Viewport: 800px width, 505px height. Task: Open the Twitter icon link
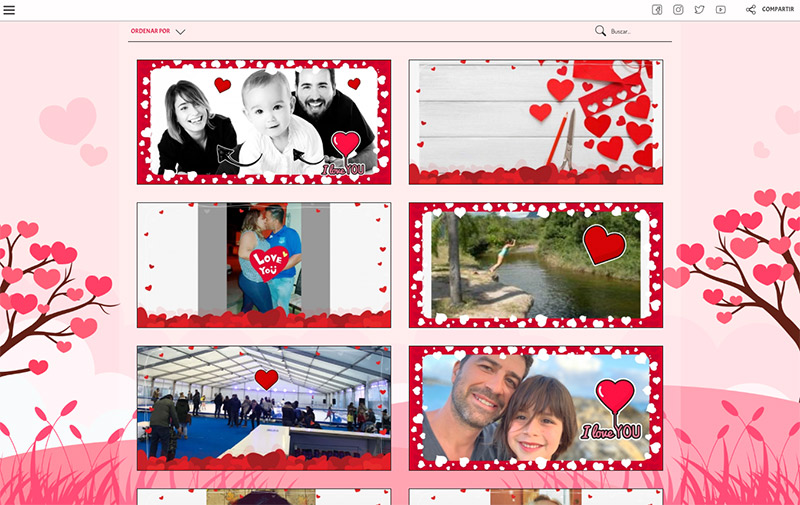(x=699, y=10)
